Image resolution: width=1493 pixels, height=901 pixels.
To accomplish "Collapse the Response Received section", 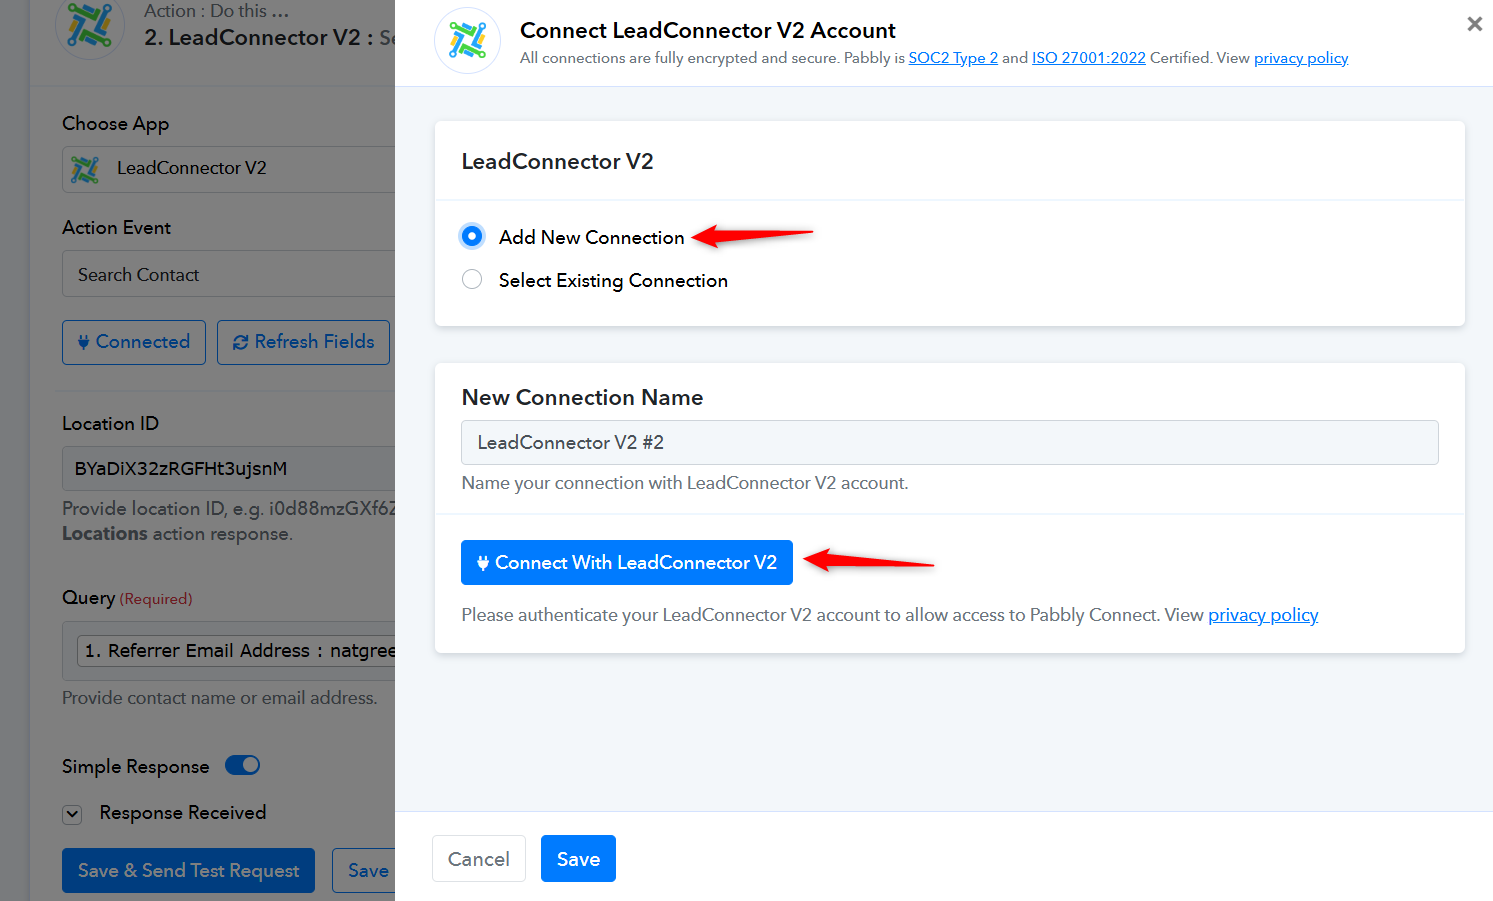I will coord(72,814).
